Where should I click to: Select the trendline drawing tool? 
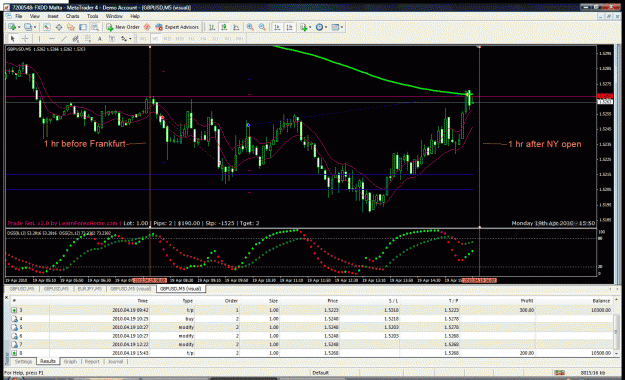(64, 39)
